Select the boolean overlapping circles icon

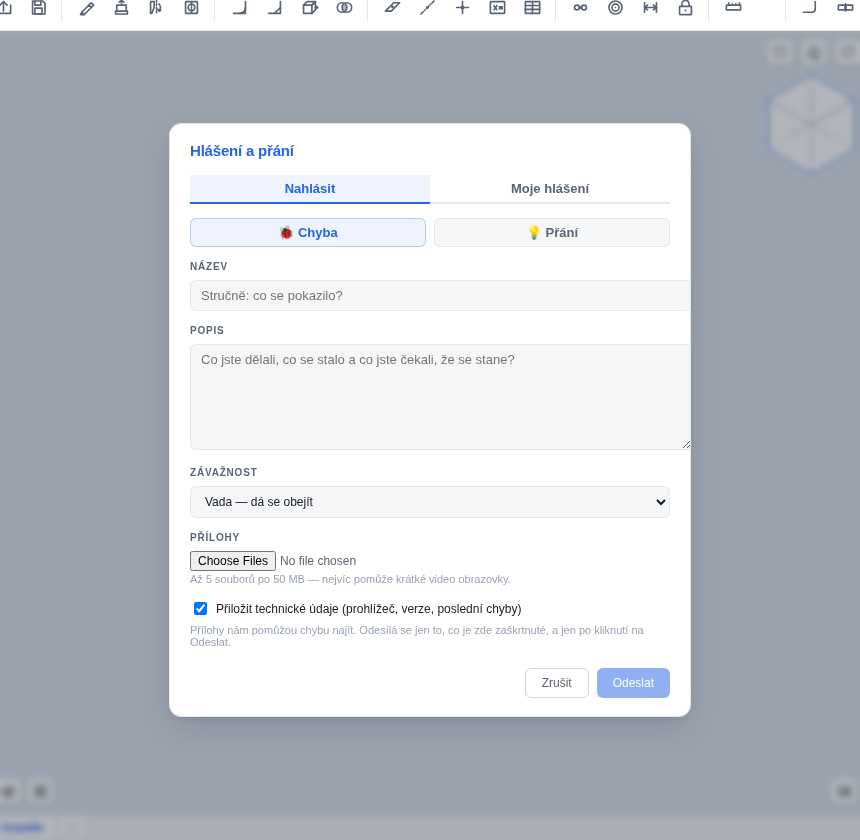coord(344,8)
